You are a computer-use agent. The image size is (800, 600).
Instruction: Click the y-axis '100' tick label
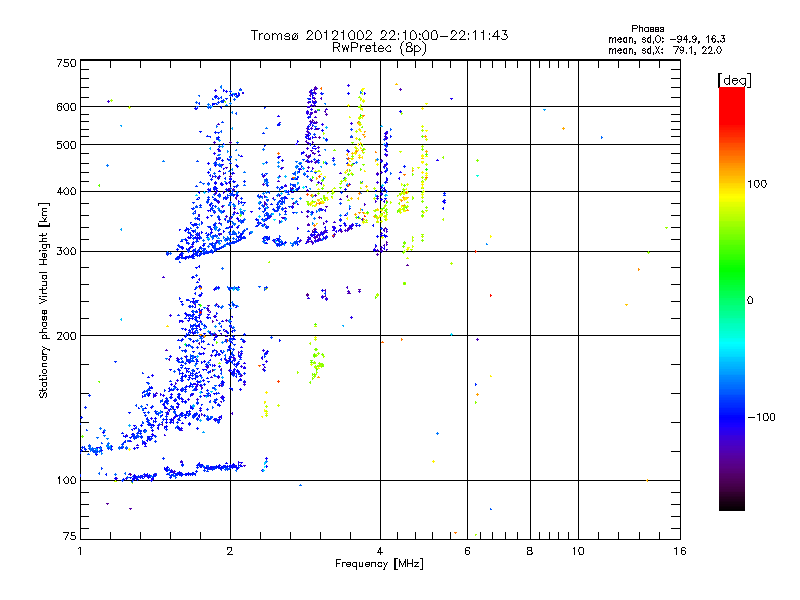(66, 481)
